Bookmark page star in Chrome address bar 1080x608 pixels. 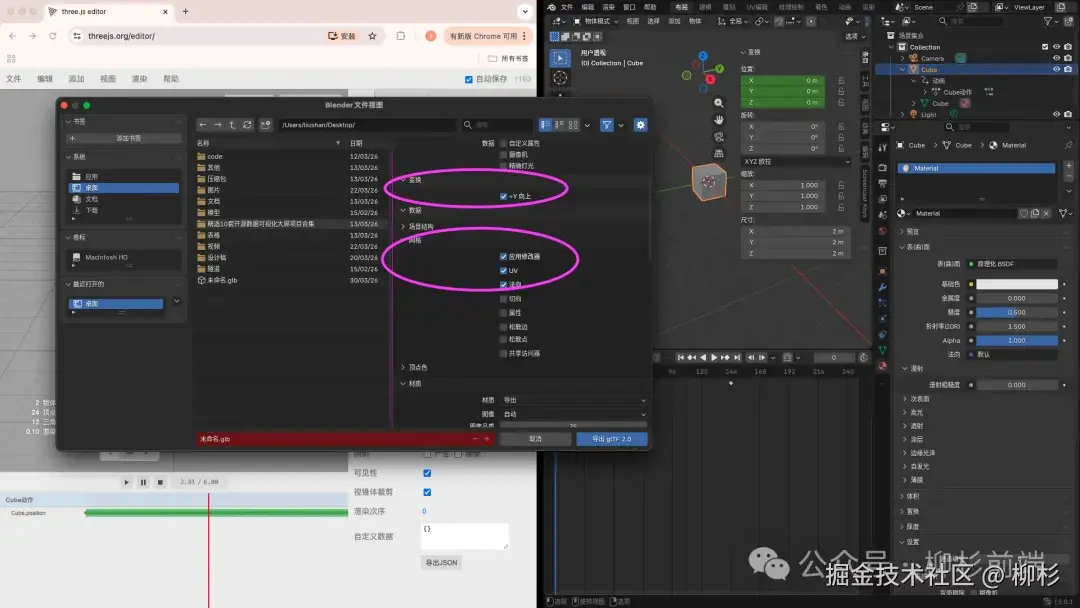(373, 36)
